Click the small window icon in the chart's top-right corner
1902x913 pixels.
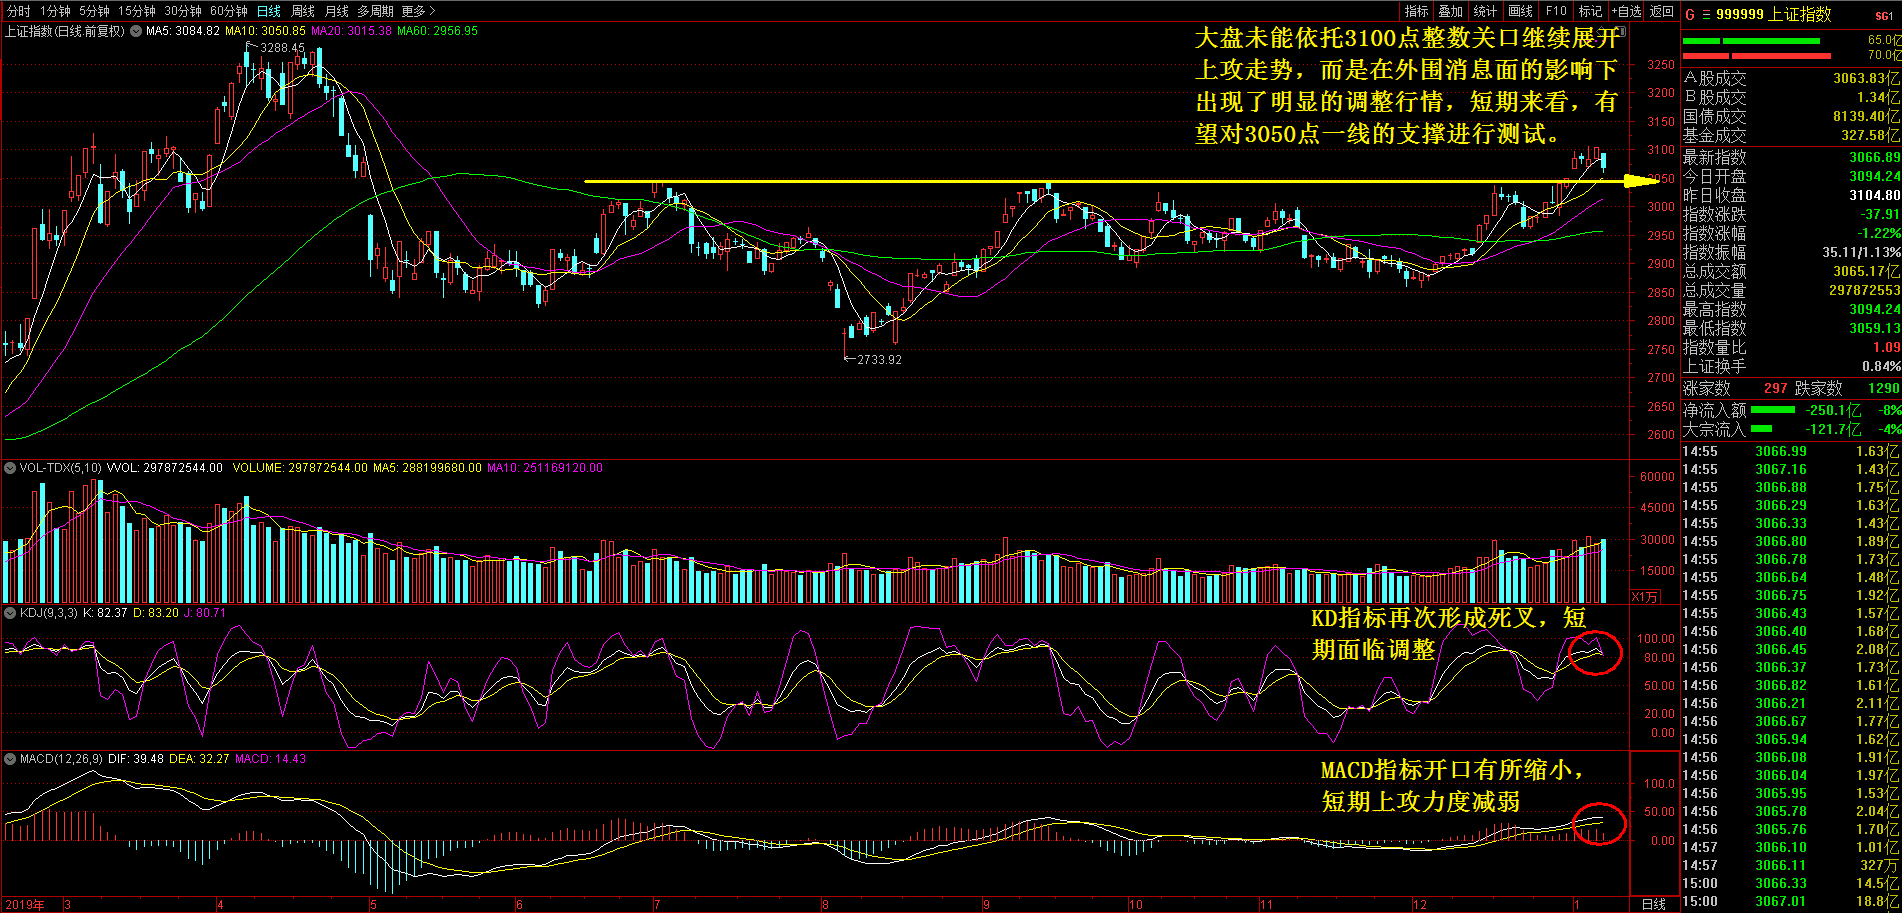coord(1622,31)
